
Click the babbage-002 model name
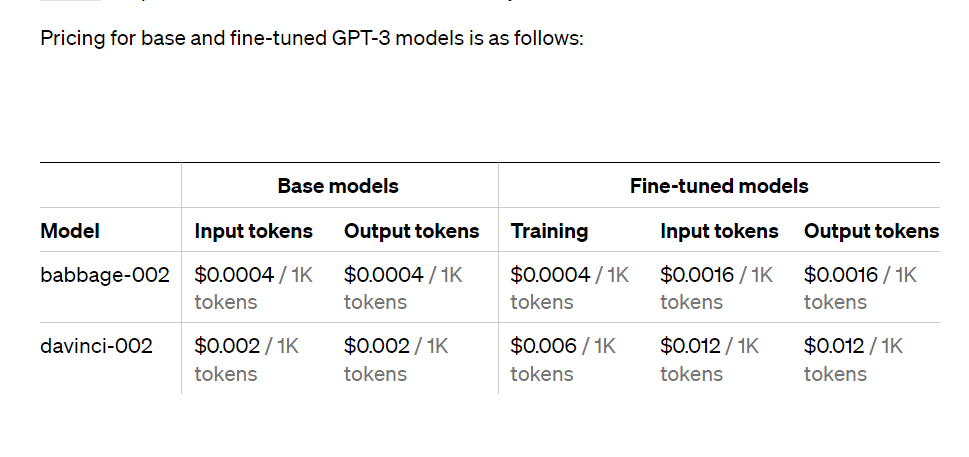tap(105, 275)
